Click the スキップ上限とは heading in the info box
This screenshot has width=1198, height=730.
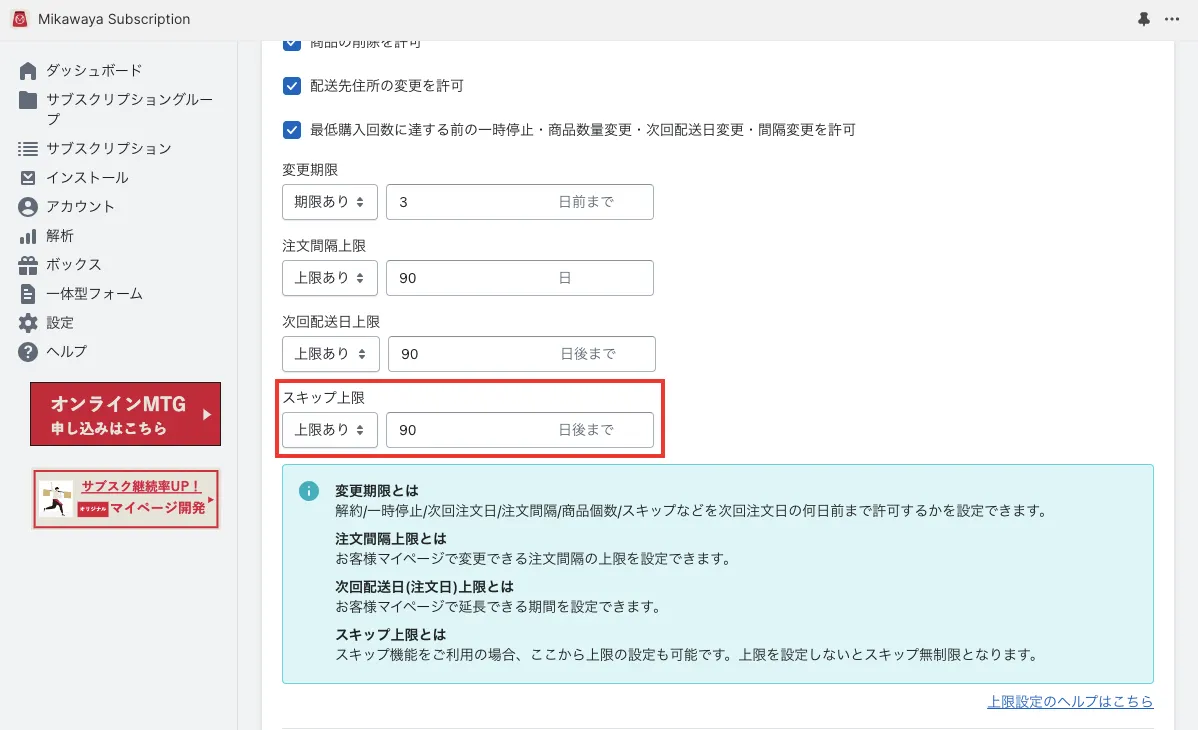tap(390, 634)
